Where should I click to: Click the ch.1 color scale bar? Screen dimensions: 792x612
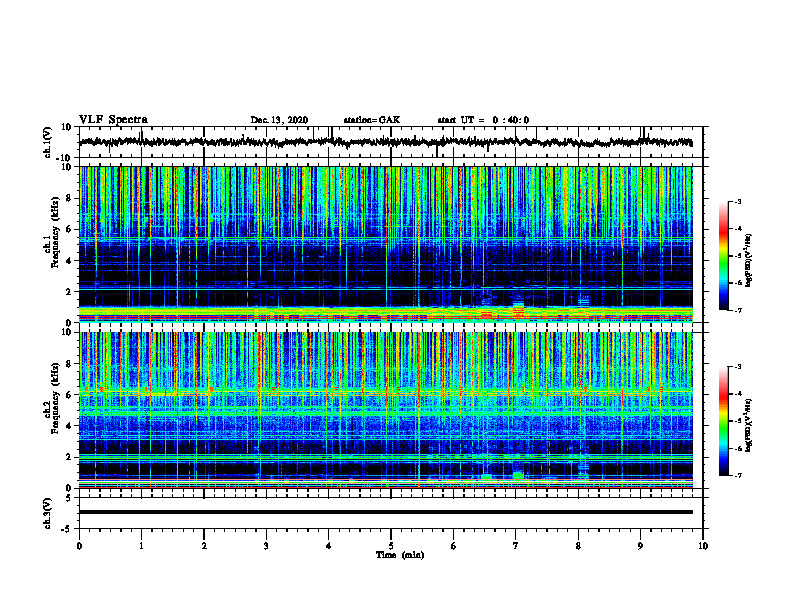[x=724, y=256]
